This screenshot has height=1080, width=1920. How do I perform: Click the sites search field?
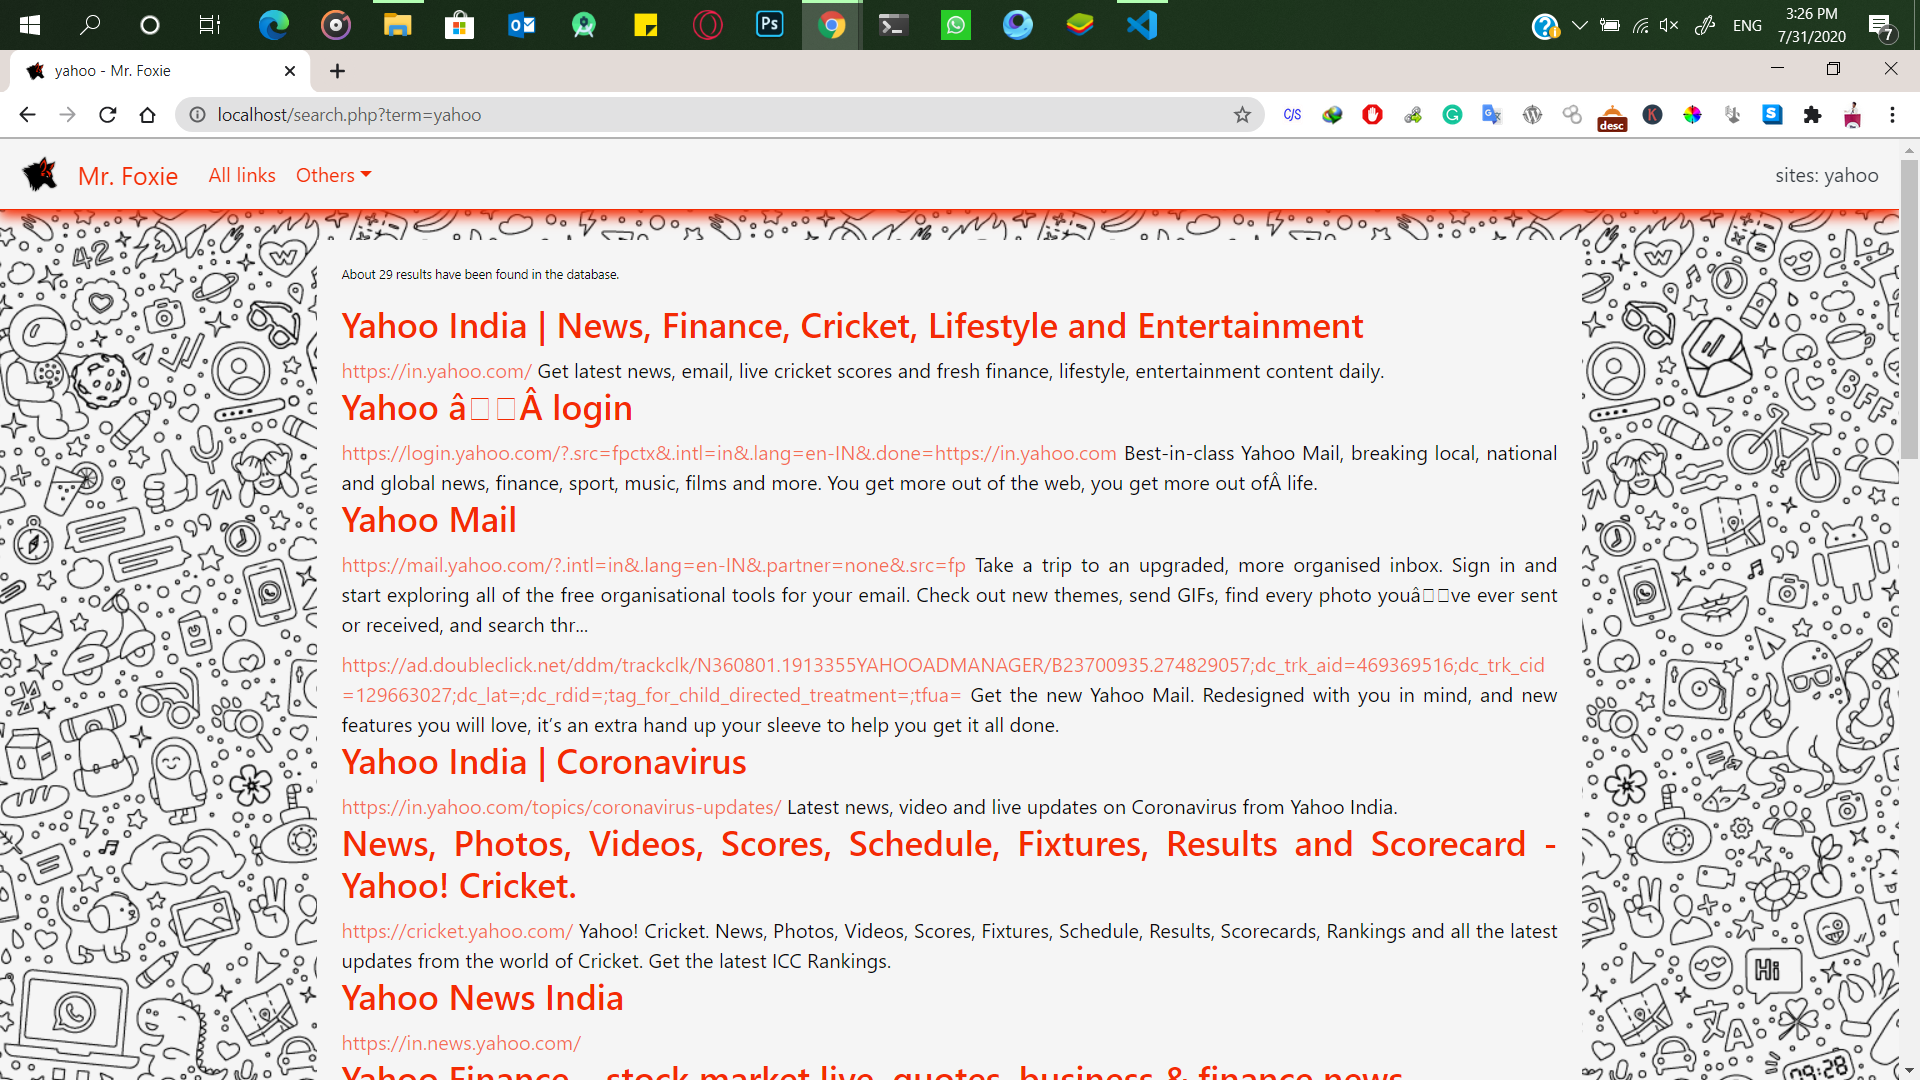coord(1826,175)
